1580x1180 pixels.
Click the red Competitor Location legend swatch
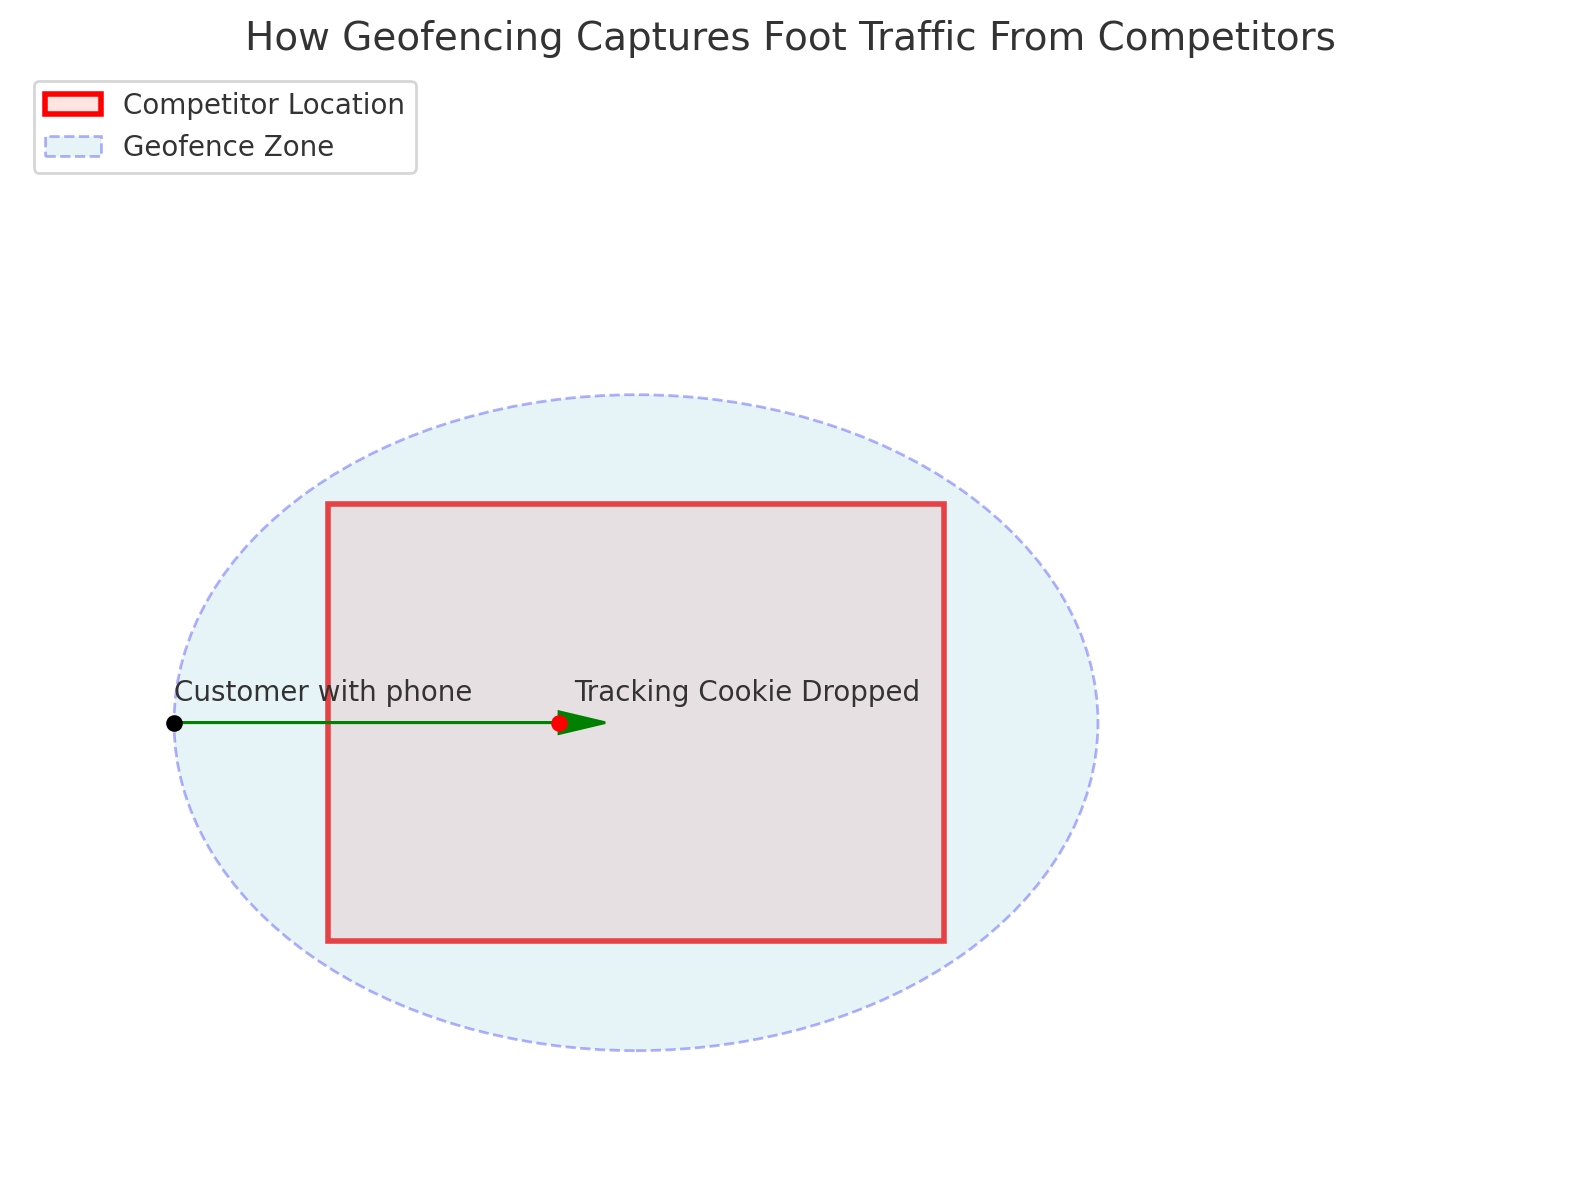point(73,104)
